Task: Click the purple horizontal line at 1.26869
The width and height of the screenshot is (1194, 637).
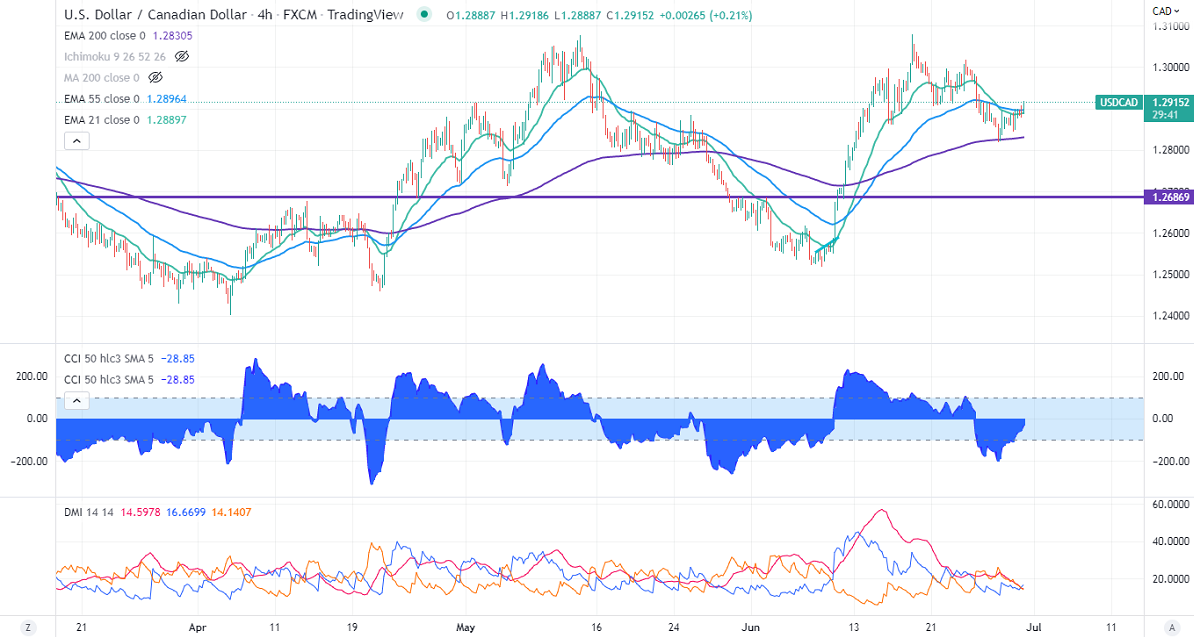Action: (599, 197)
